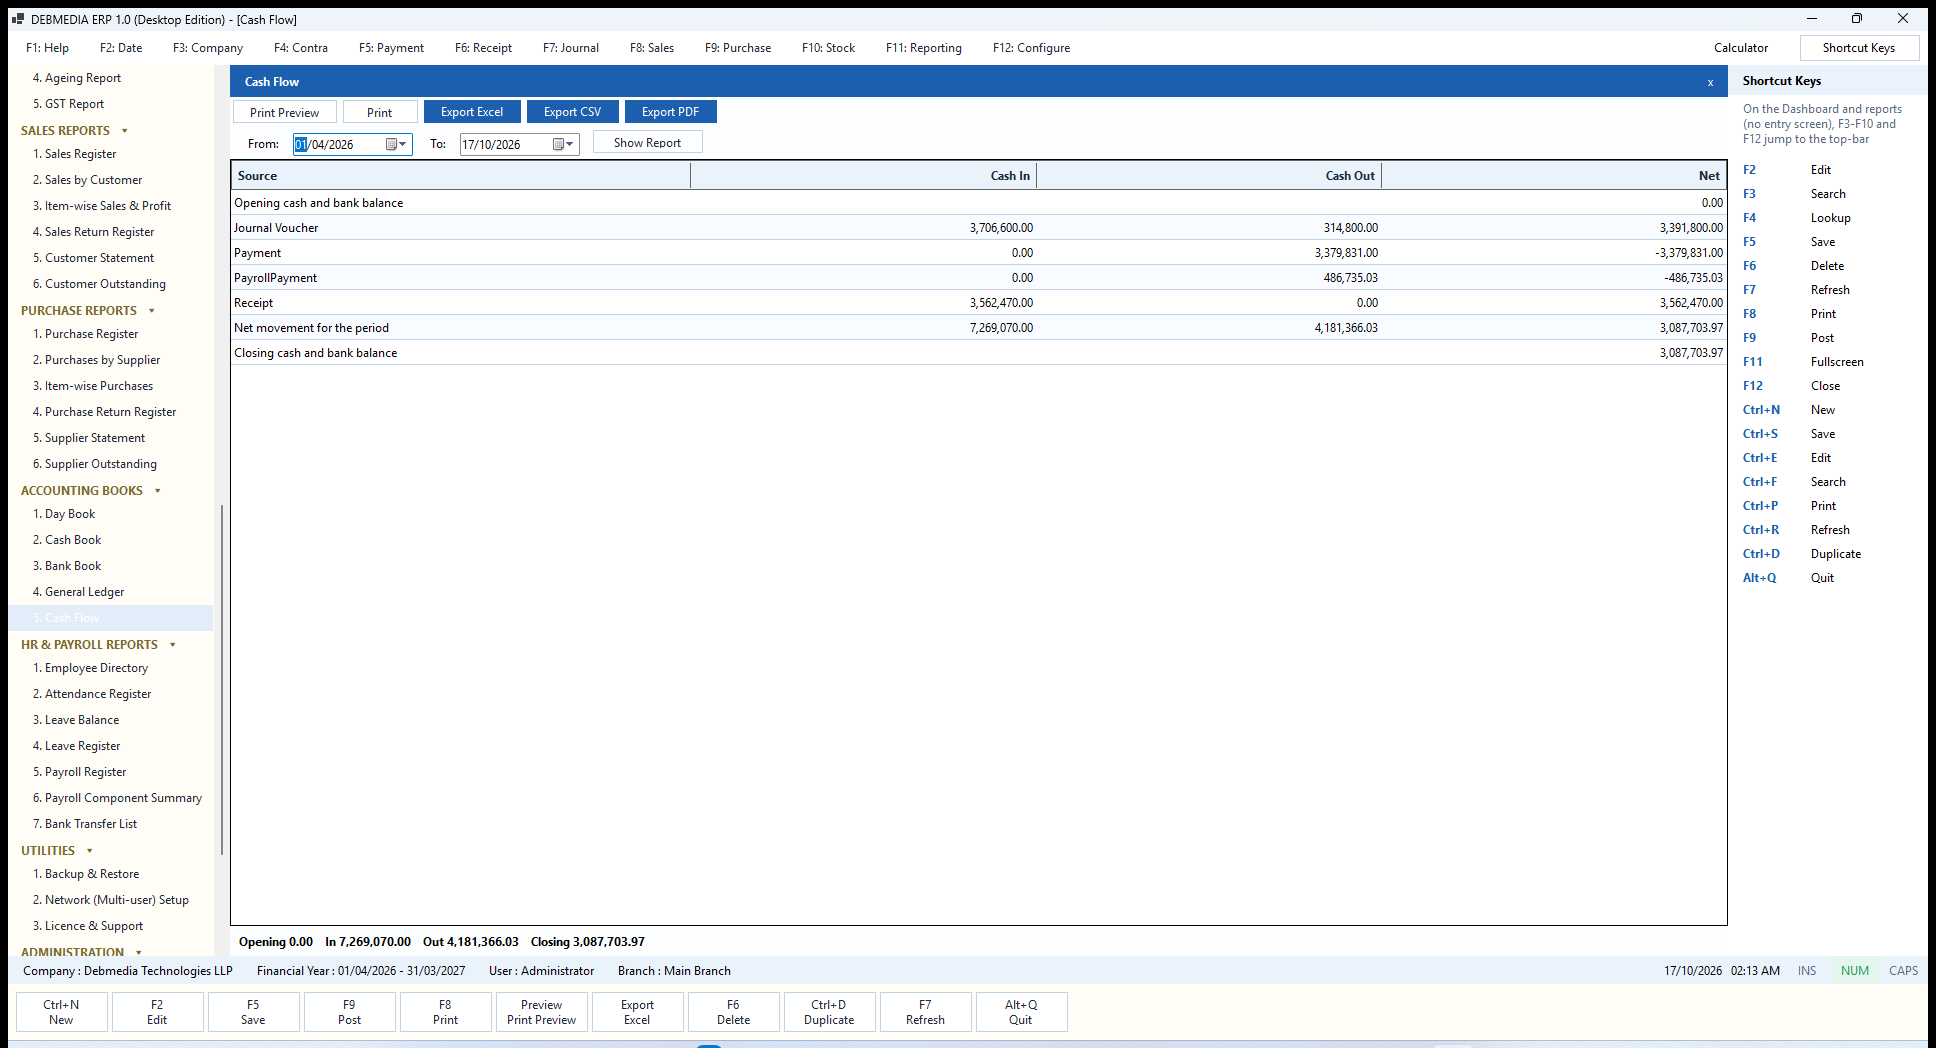1936x1048 pixels.
Task: Open the F5: Payment menu
Action: tap(391, 48)
